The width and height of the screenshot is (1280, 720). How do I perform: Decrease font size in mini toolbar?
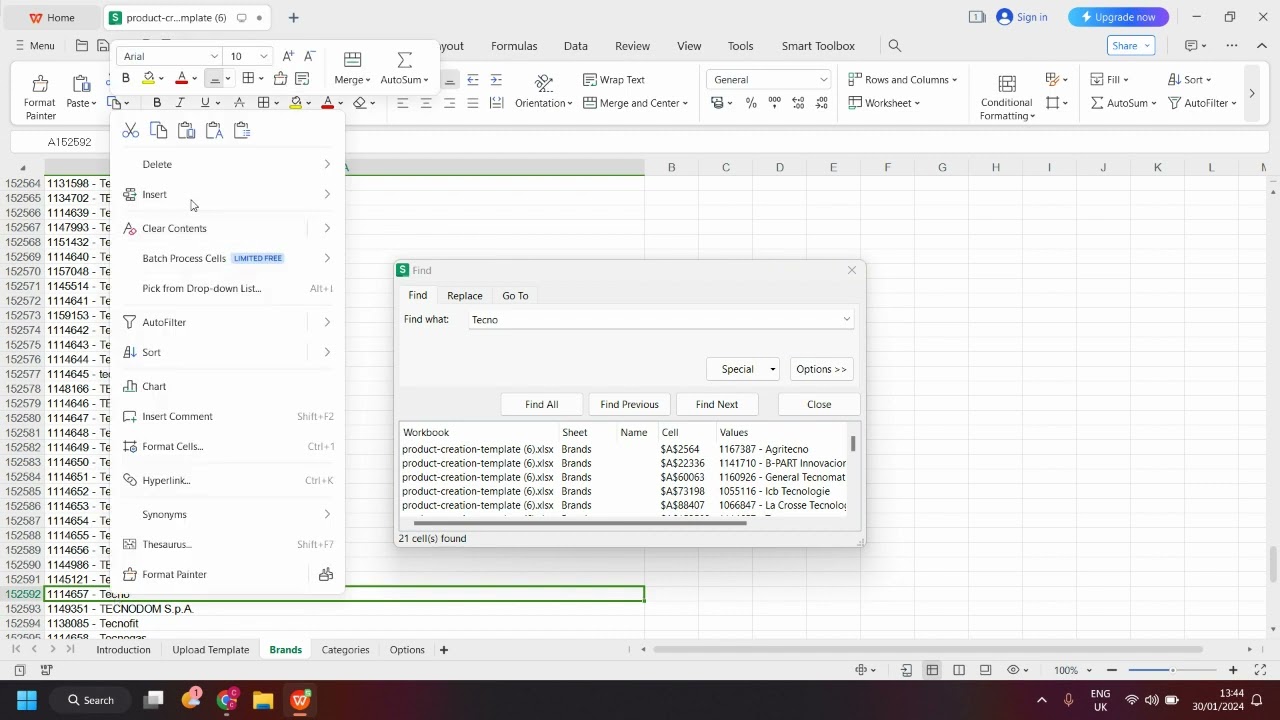310,56
